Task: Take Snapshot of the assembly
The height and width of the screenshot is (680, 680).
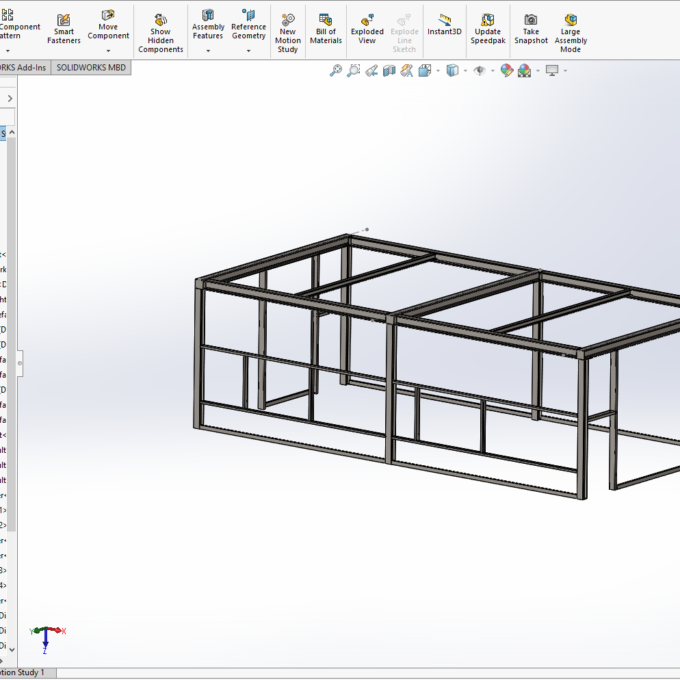Action: click(531, 29)
